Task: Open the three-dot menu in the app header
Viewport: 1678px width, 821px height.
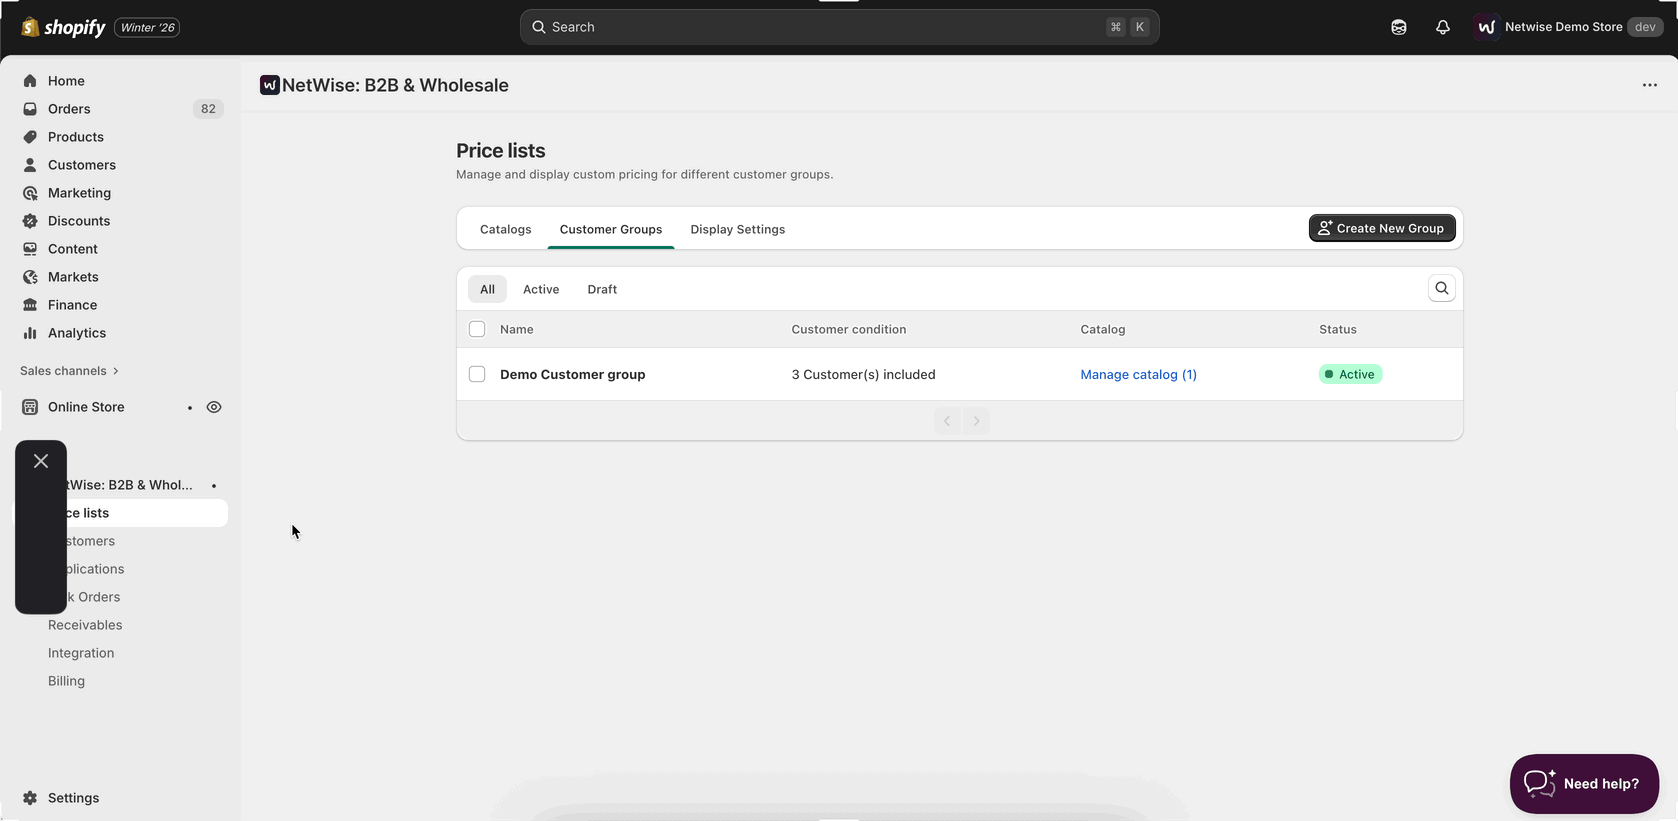Action: [x=1649, y=85]
